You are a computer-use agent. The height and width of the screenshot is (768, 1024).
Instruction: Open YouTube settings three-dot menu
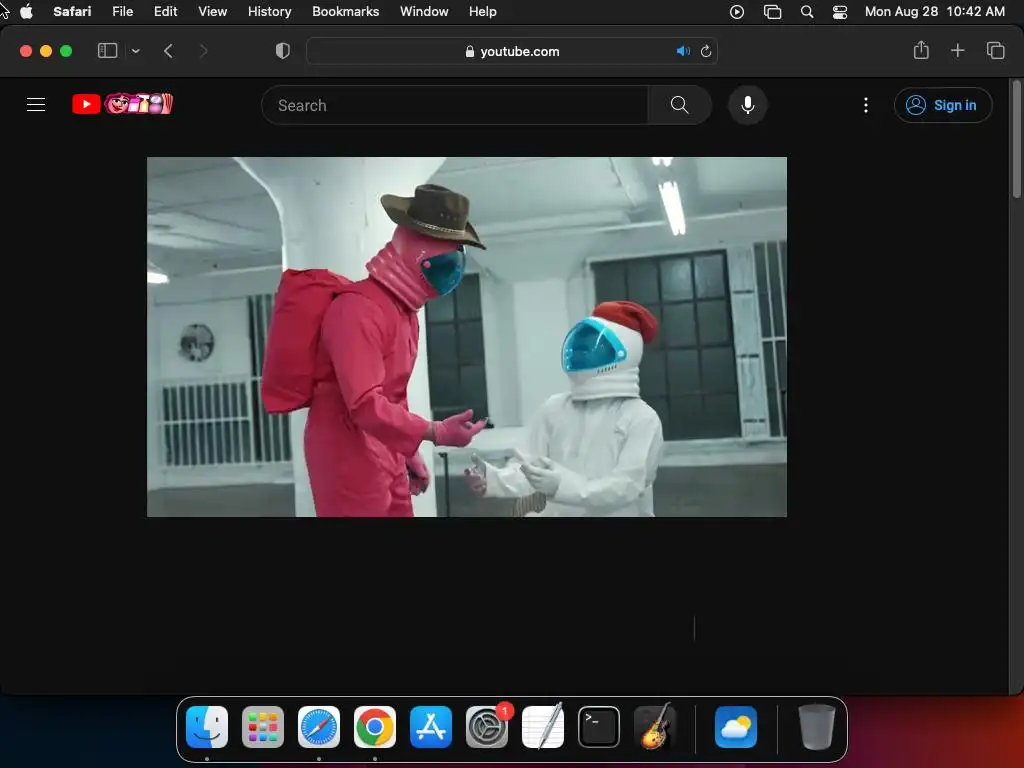coord(866,105)
